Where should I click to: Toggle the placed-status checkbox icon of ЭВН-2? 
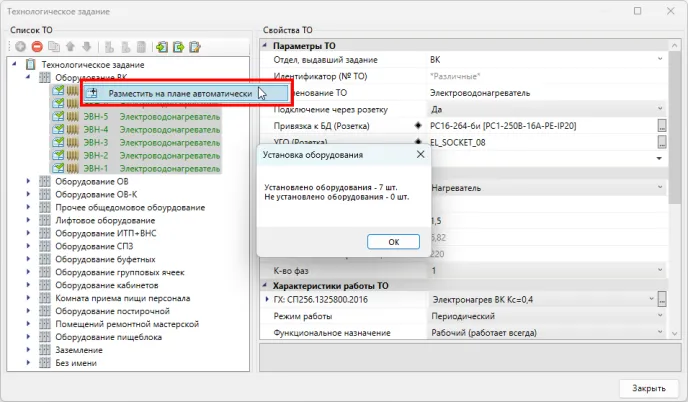tap(59, 155)
